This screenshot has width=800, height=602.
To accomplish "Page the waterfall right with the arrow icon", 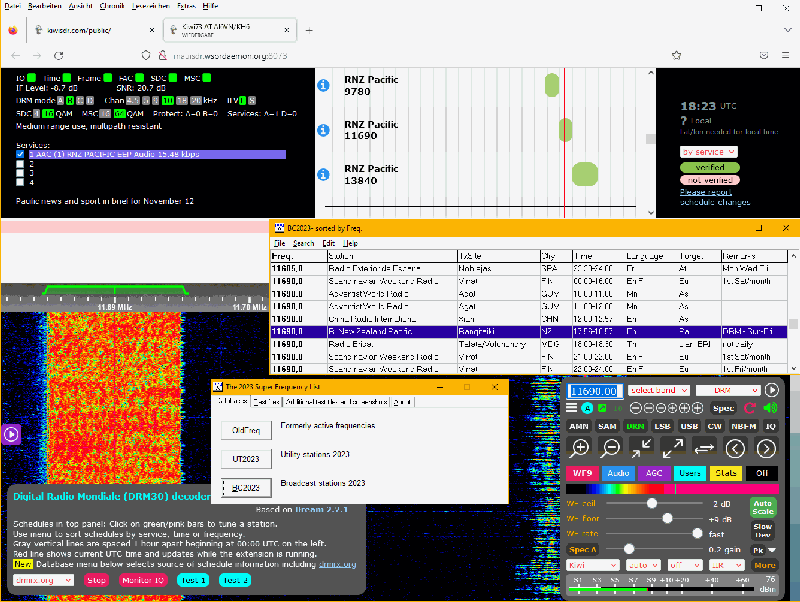I will click(x=767, y=449).
